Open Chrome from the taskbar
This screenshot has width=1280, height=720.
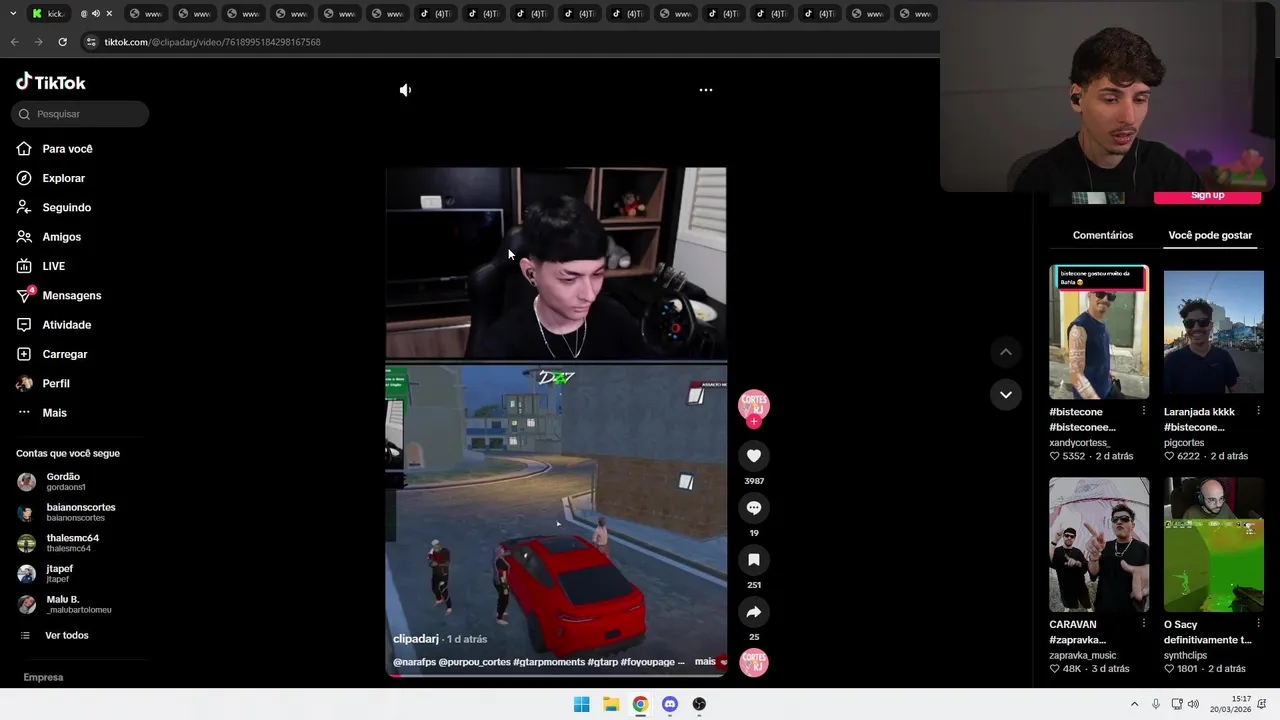pos(640,704)
